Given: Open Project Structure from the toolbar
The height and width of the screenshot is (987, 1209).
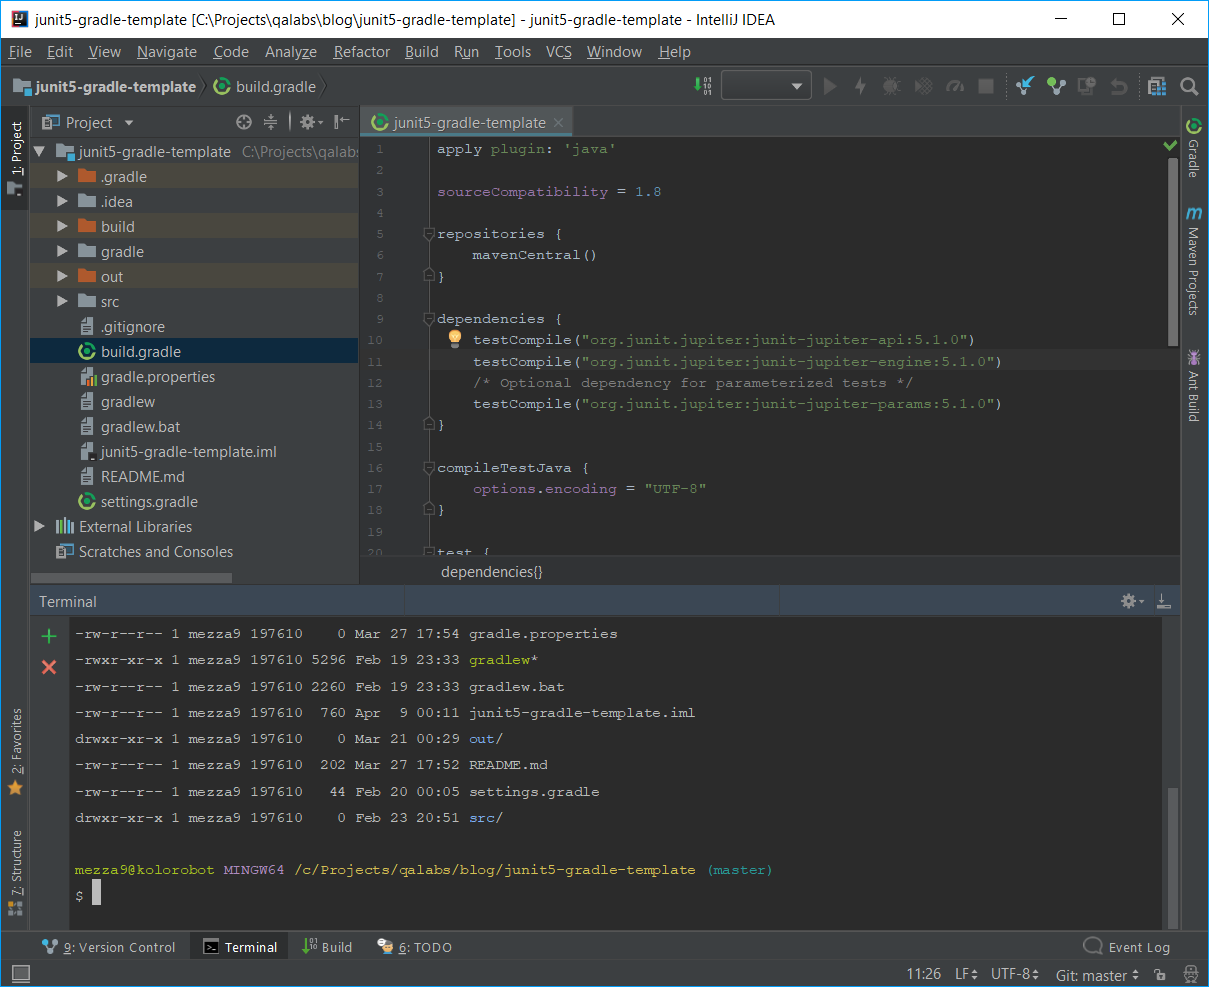Looking at the screenshot, I should point(1157,87).
